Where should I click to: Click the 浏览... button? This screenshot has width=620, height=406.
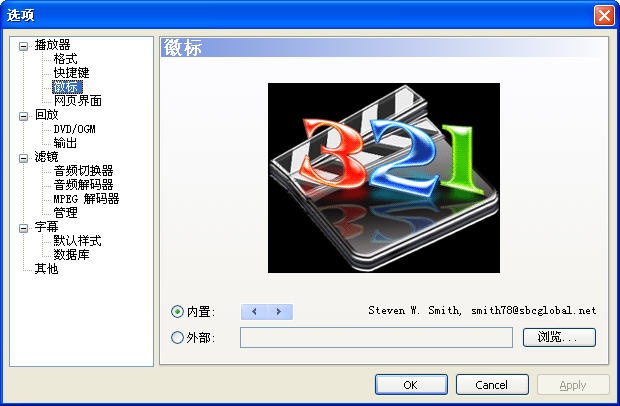coord(559,338)
